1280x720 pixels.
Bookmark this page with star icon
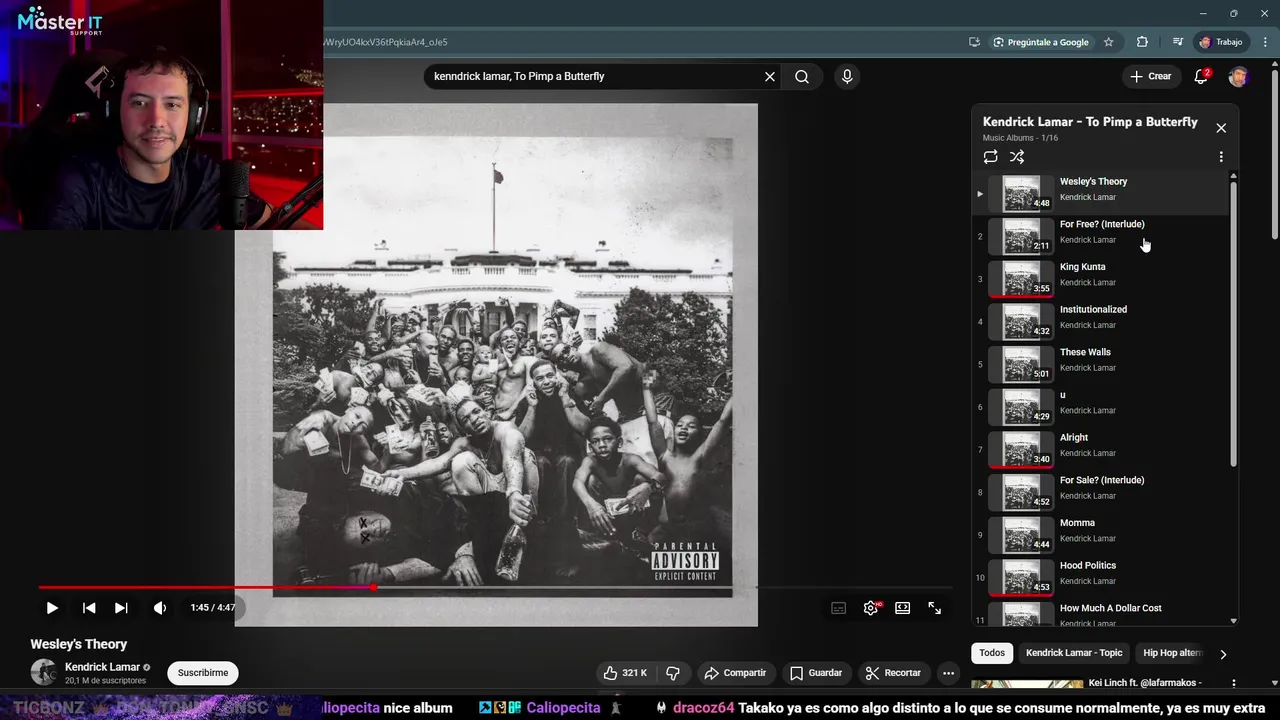coord(1108,42)
